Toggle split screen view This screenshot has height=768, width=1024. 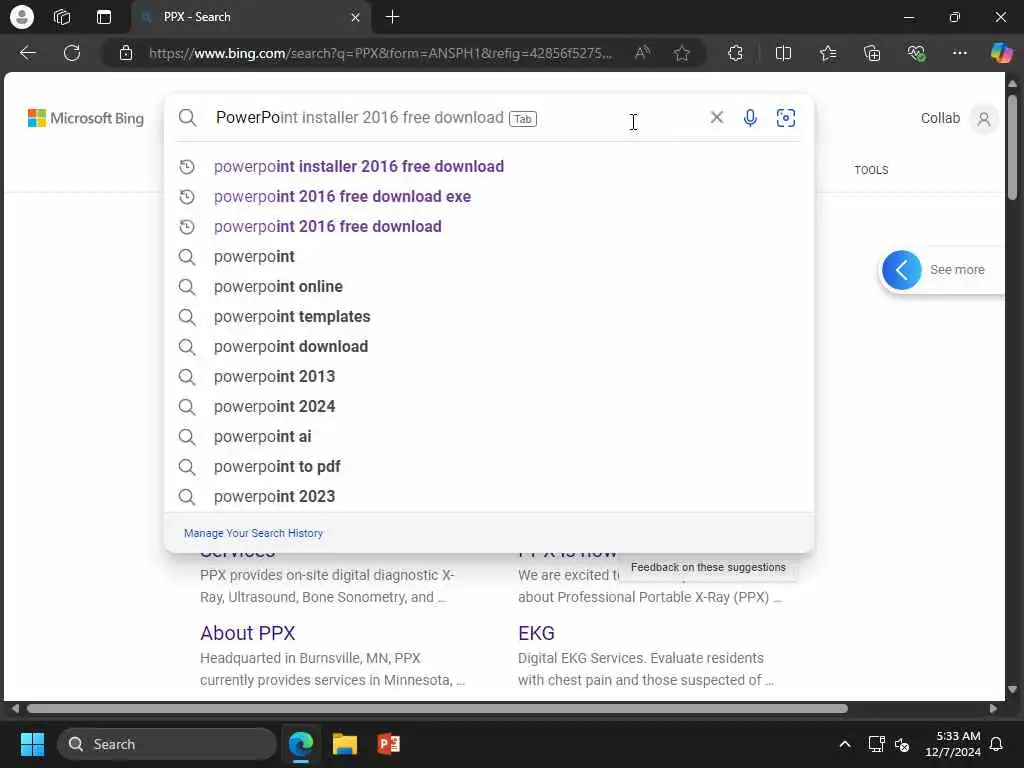click(x=783, y=53)
